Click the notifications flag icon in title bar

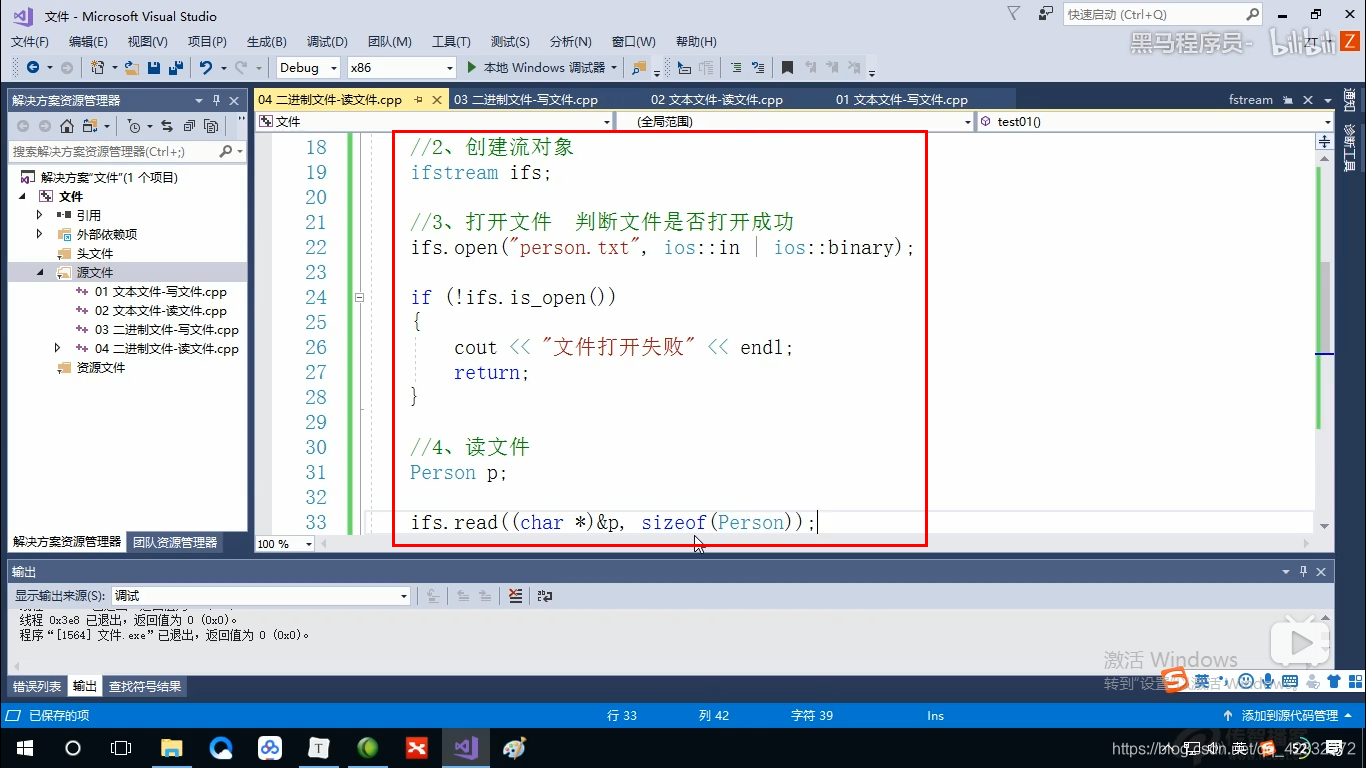click(1014, 14)
